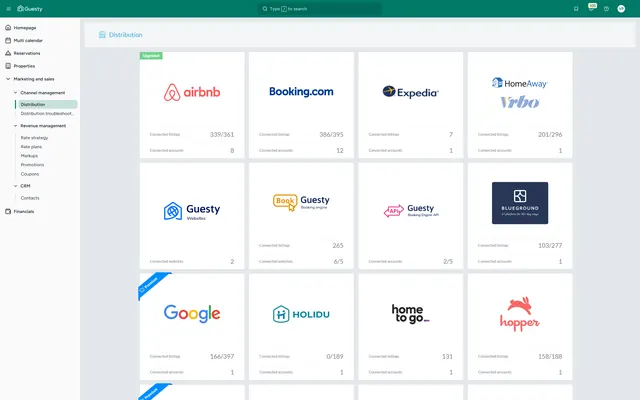Open Contacts under CRM
The width and height of the screenshot is (640, 400).
click(30, 198)
